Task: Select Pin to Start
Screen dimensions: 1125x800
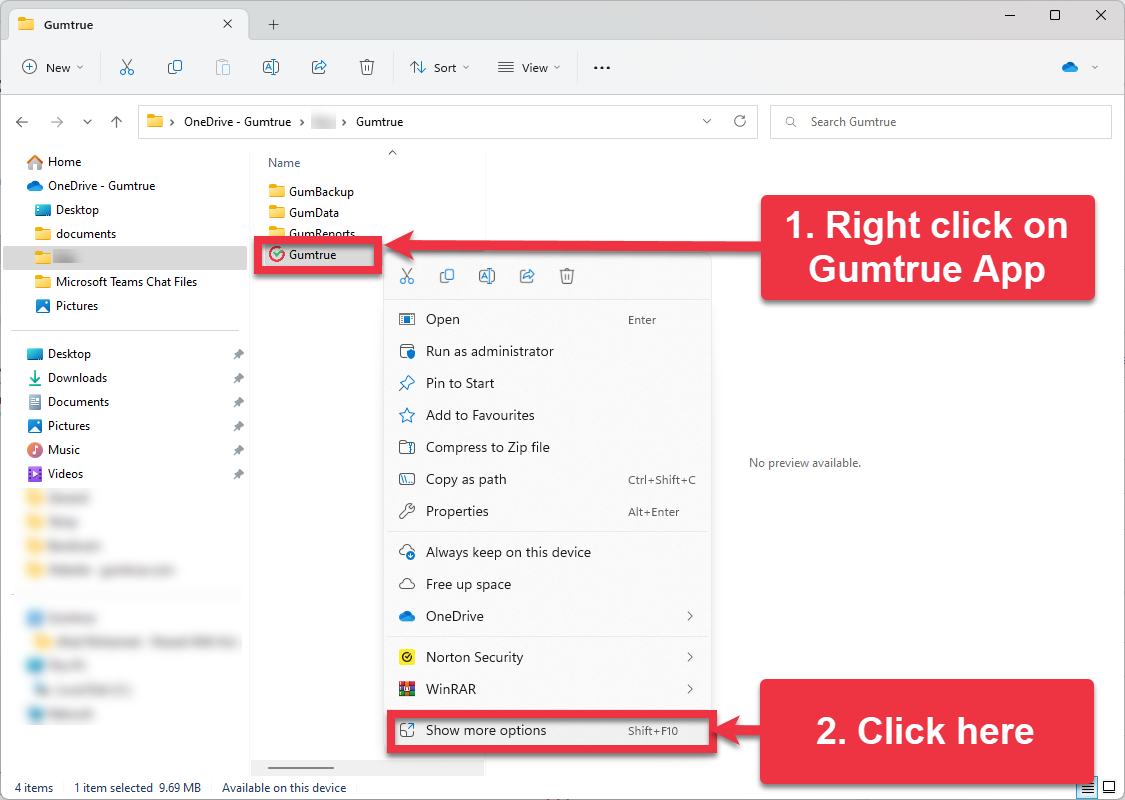Action: click(x=547, y=384)
